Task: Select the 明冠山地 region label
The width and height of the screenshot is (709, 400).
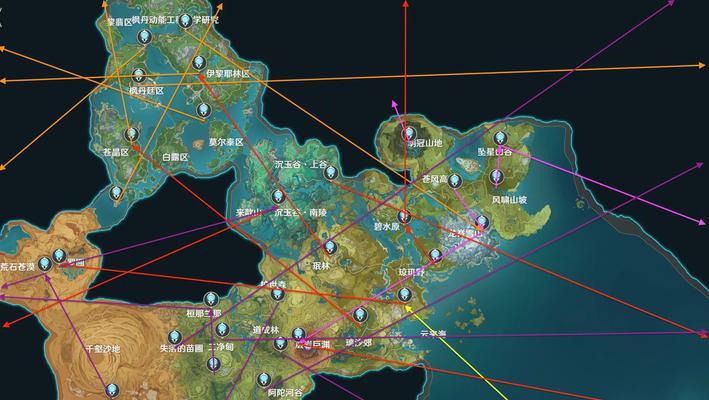Action: pyautogui.click(x=424, y=143)
